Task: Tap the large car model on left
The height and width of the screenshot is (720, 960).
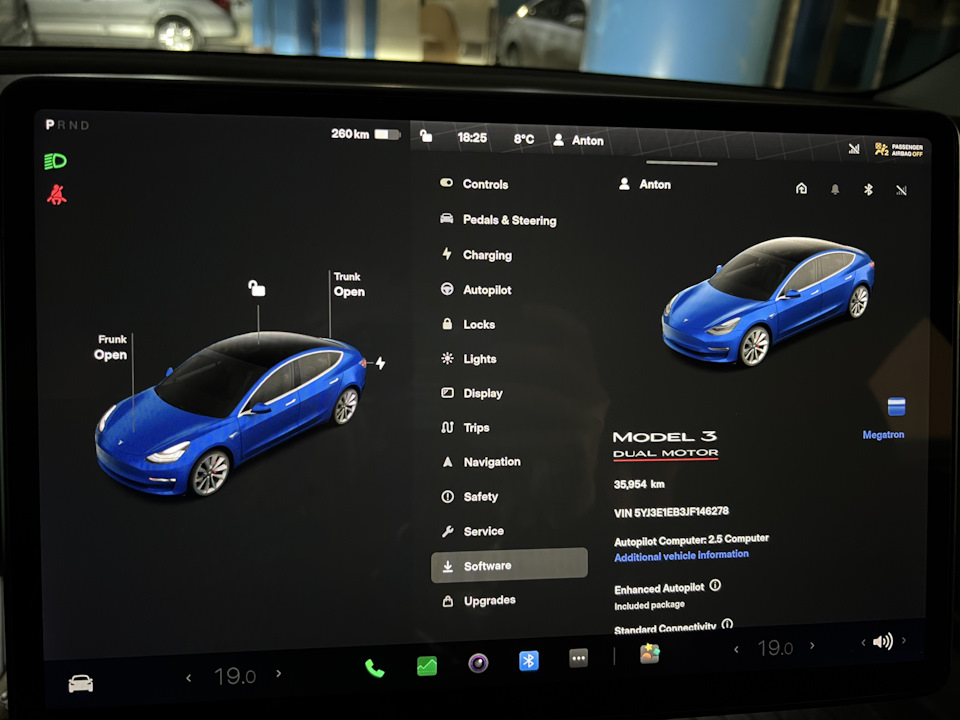Action: click(x=230, y=413)
